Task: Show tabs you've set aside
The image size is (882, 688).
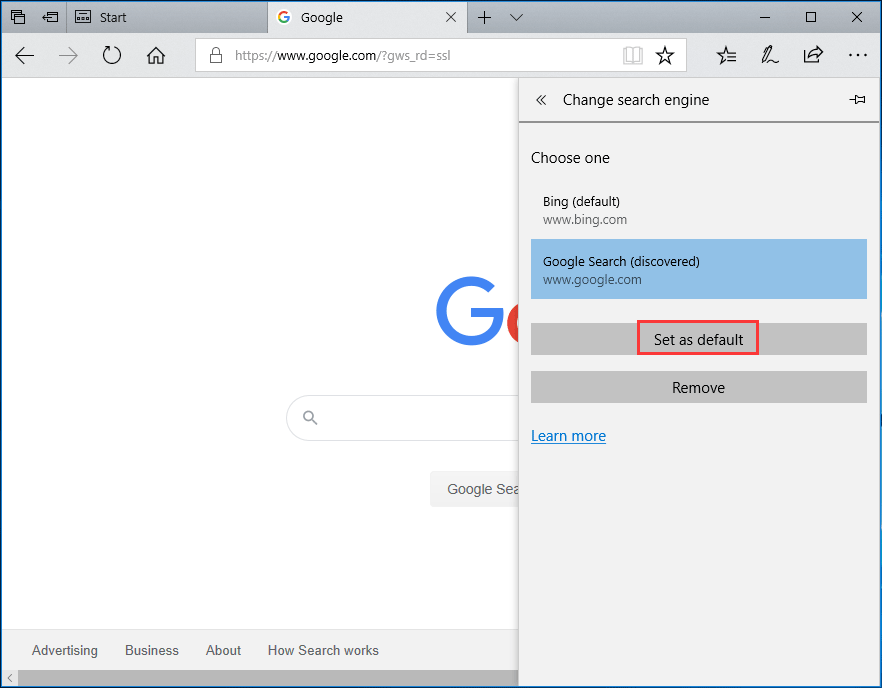Action: click(18, 17)
